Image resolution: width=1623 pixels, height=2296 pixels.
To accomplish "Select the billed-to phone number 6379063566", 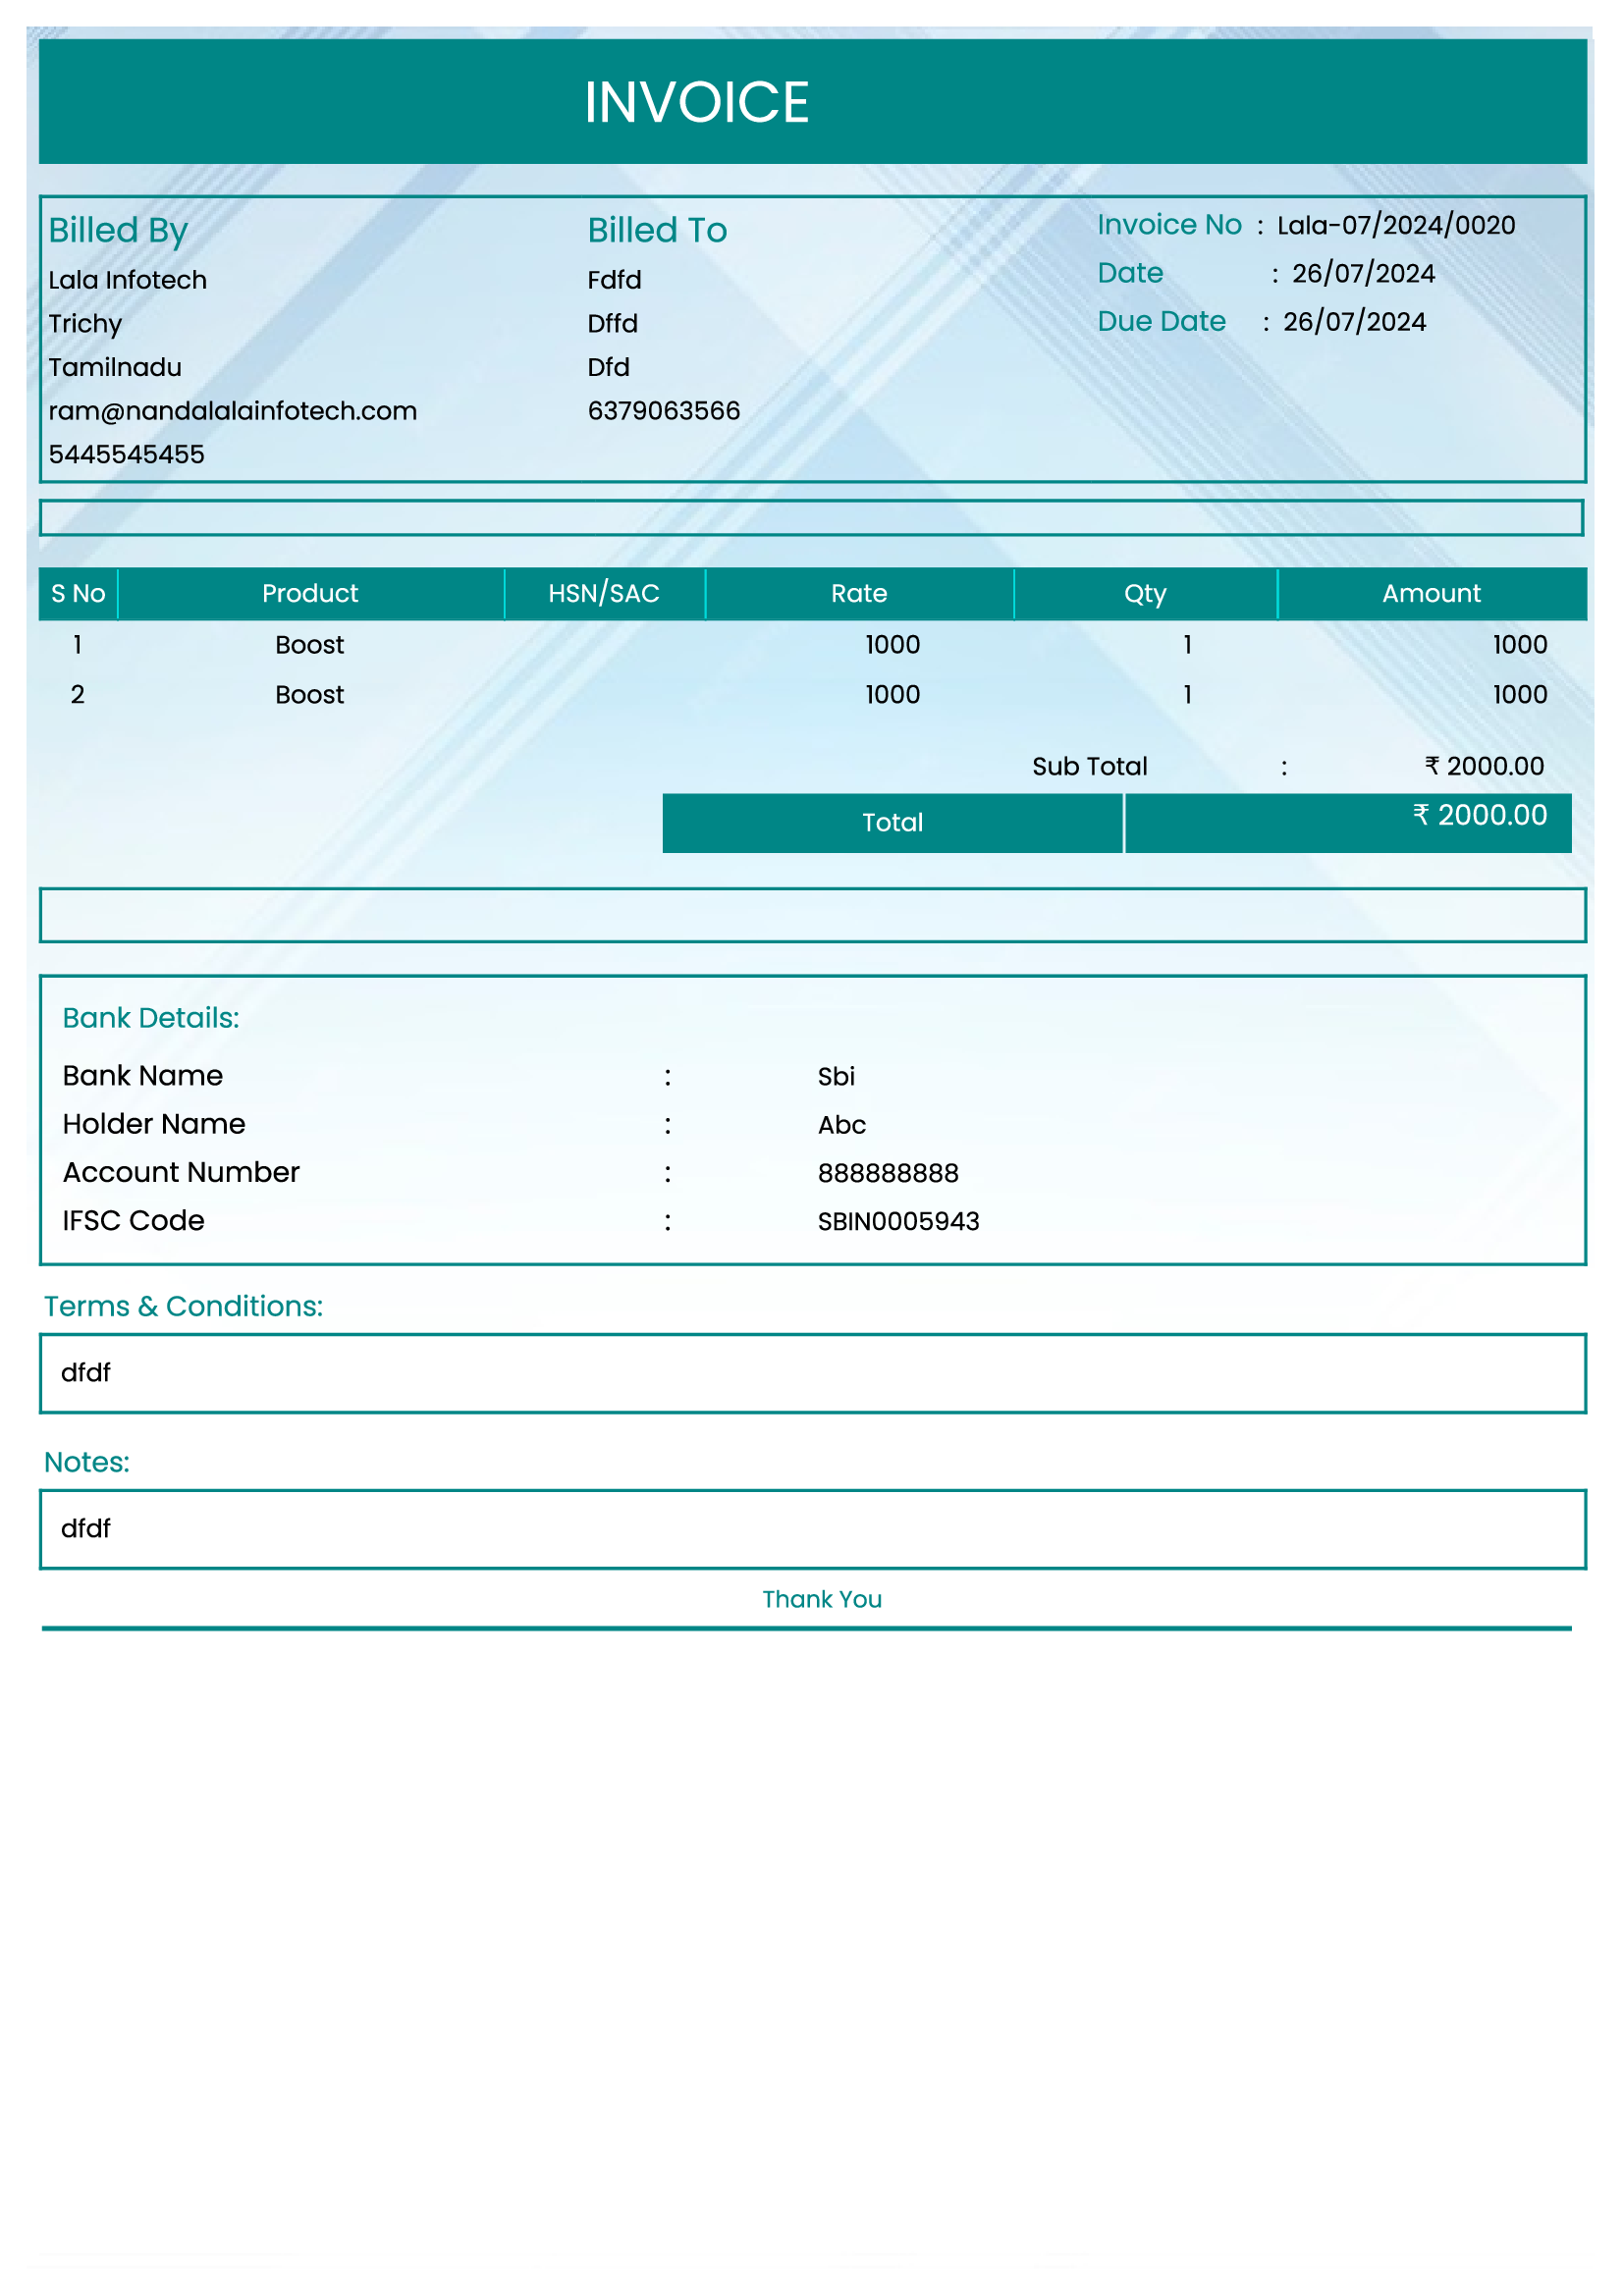I will (x=663, y=411).
